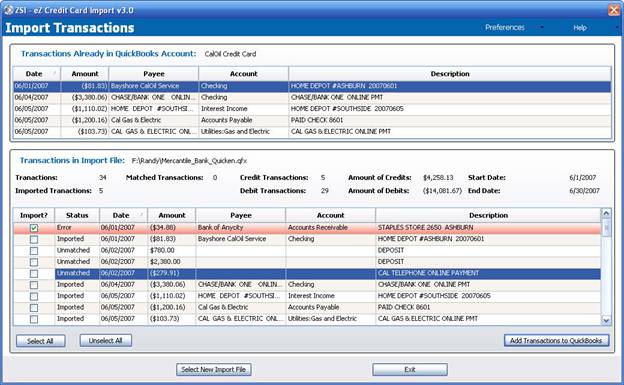This screenshot has width=624, height=385.
Task: Select QuickBooks row PAID CHECK 8601
Action: pyautogui.click(x=312, y=120)
